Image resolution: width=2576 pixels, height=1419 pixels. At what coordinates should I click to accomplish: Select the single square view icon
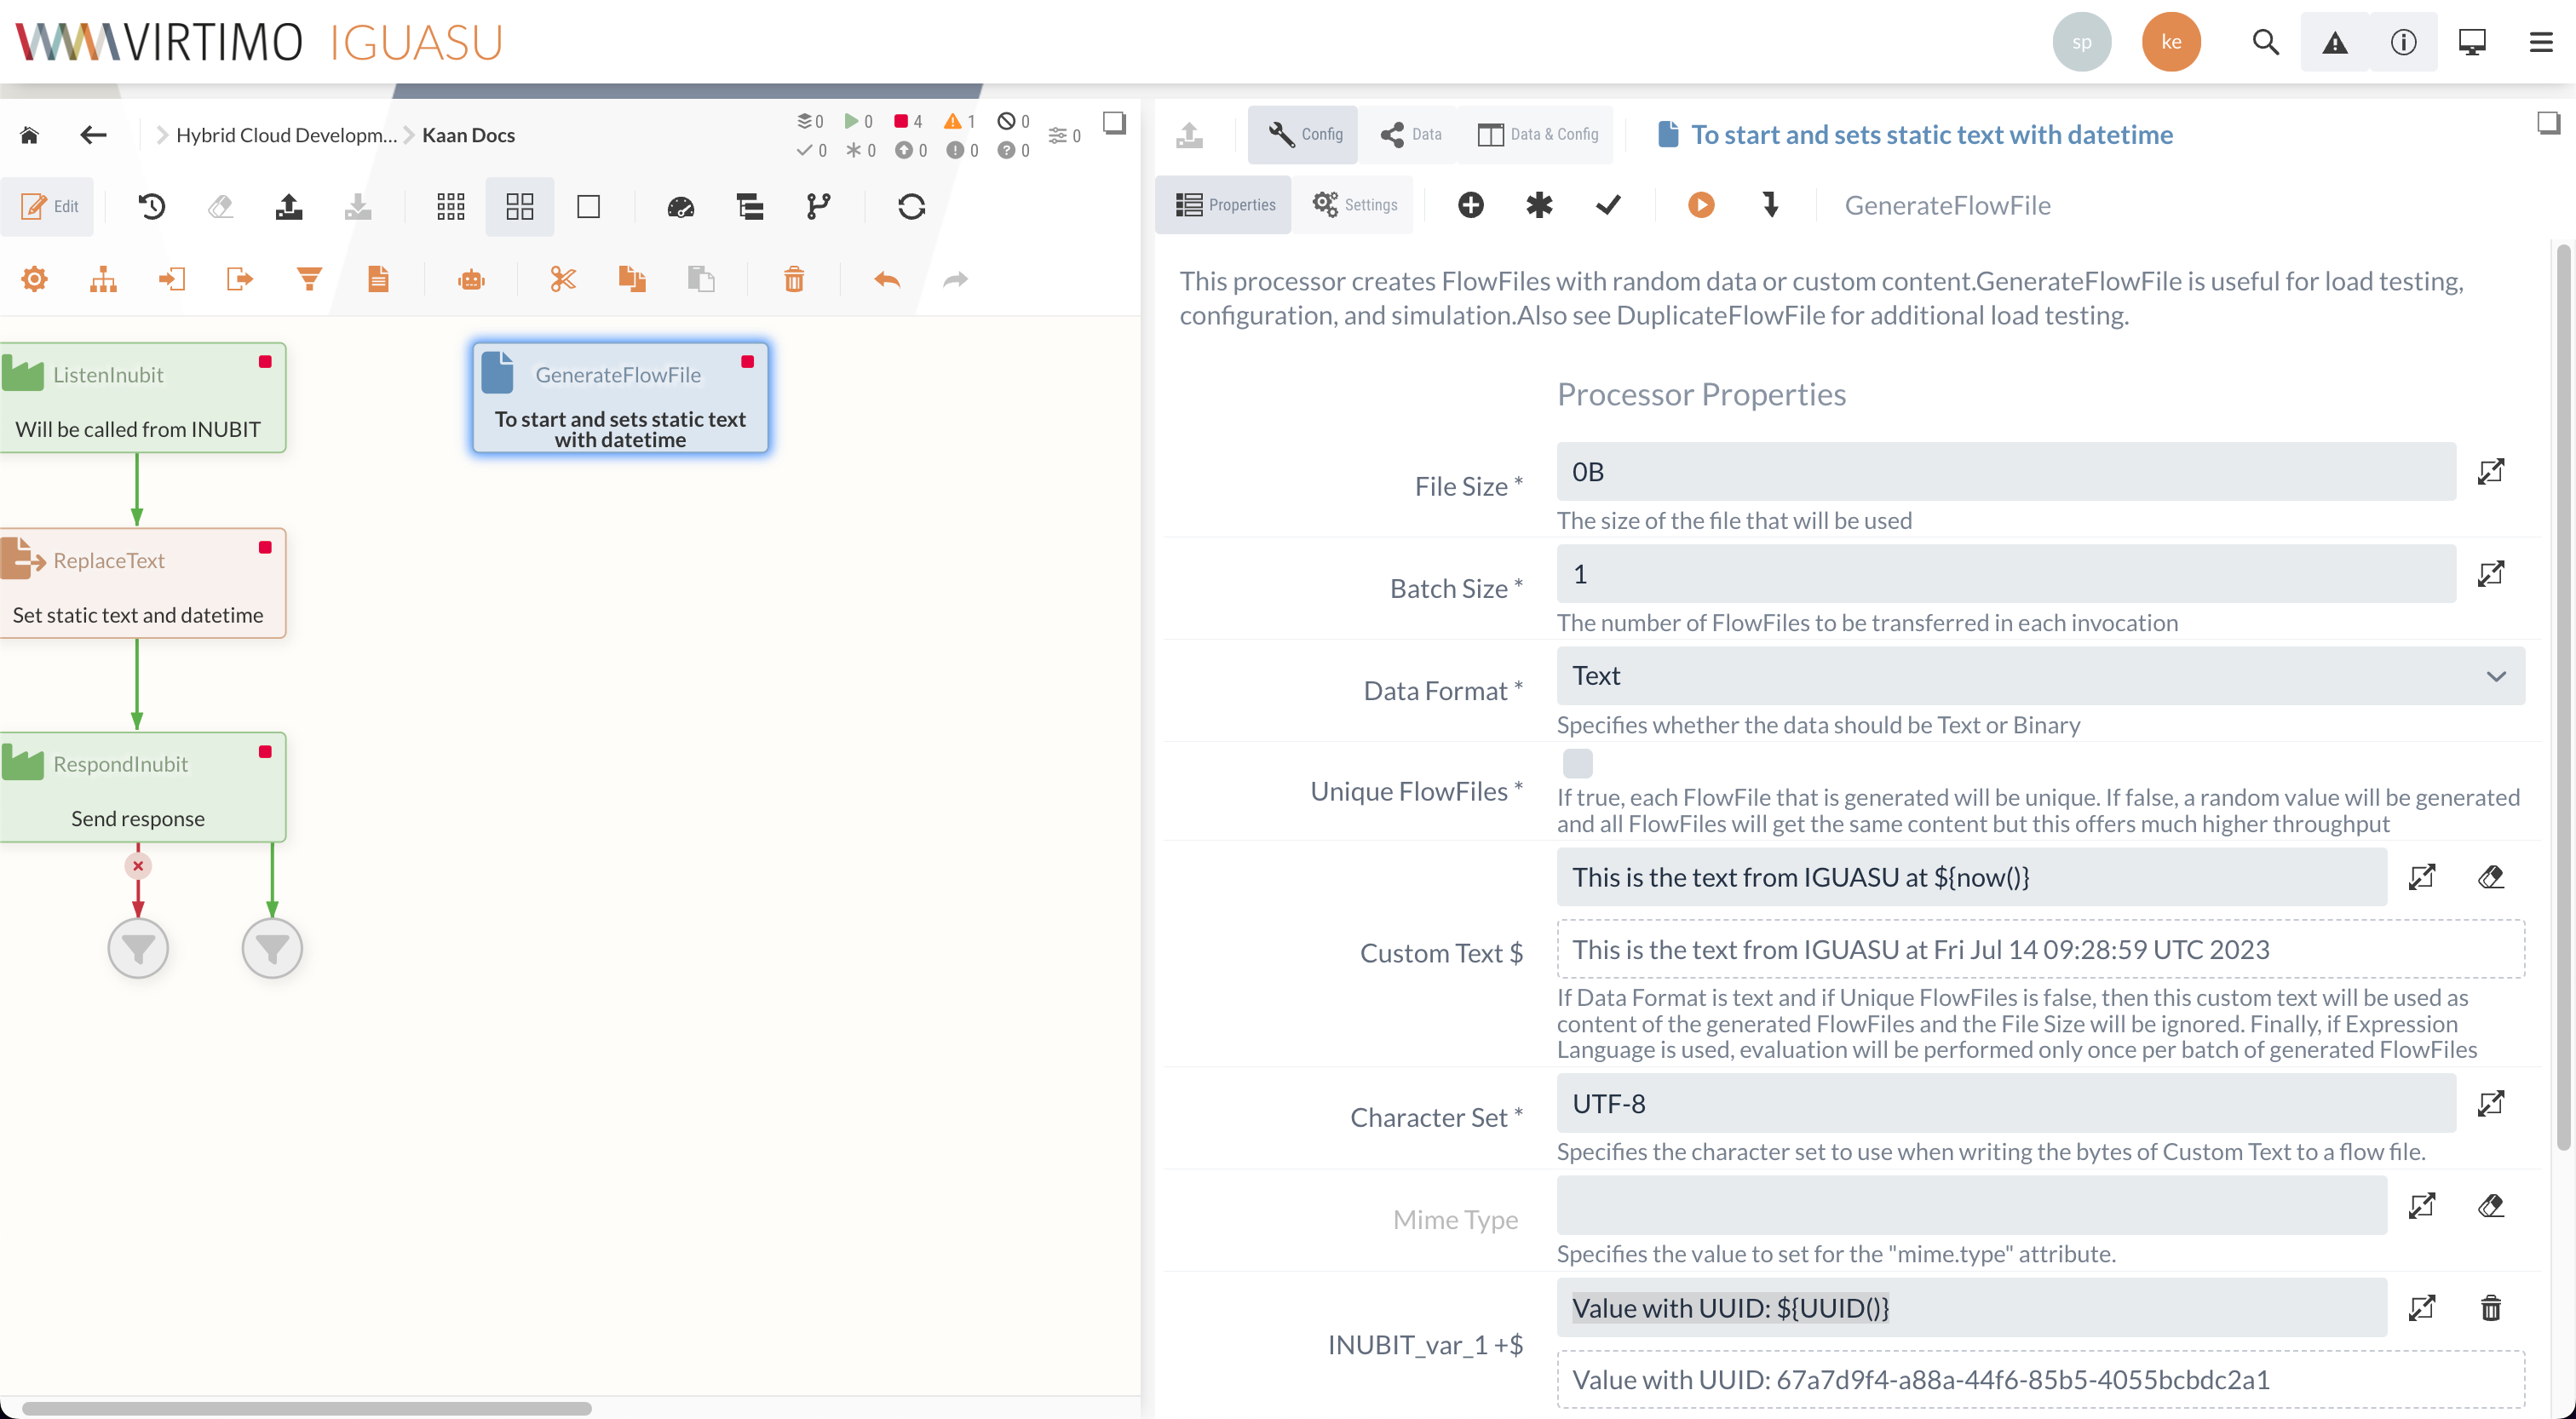click(589, 207)
